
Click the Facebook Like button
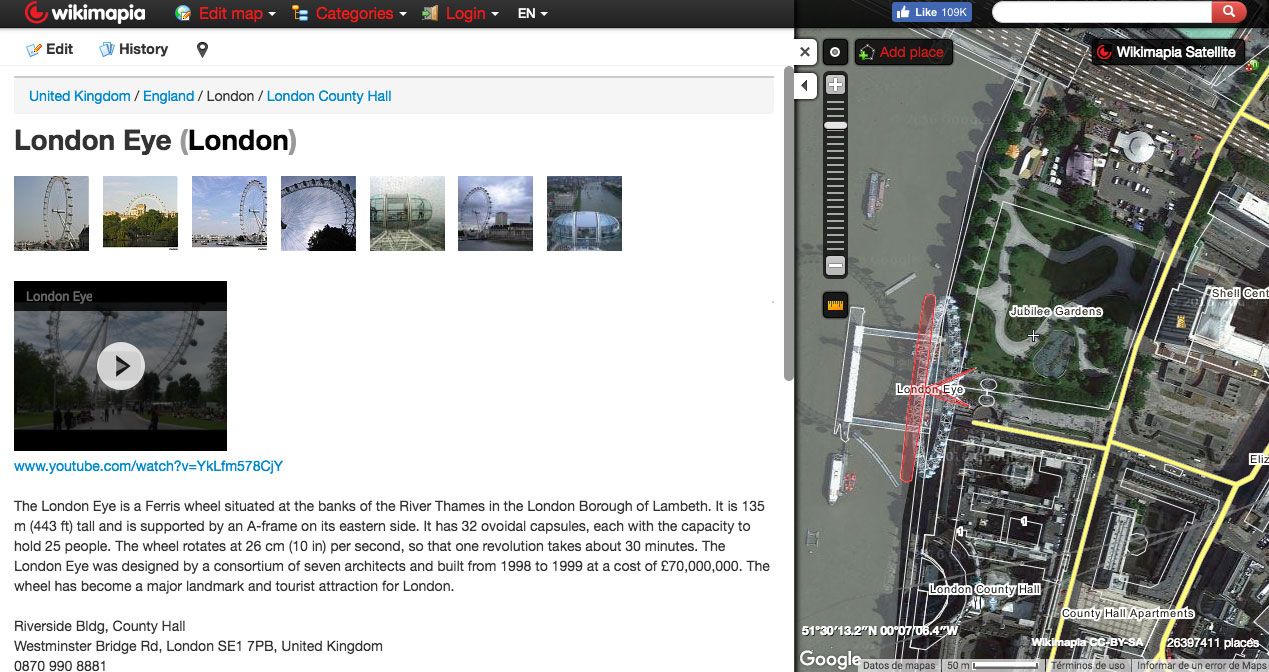[931, 12]
